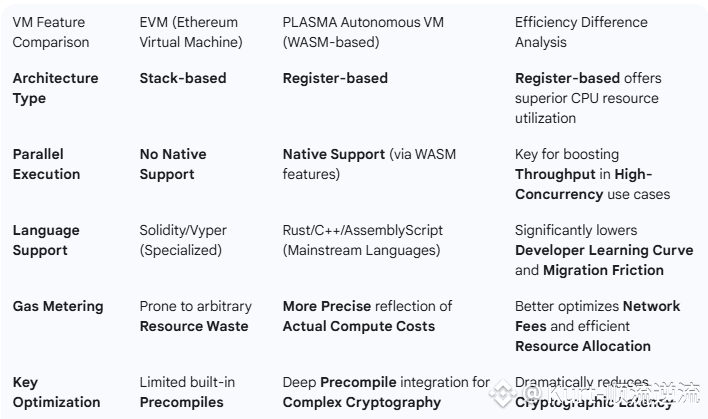
Task: Select the "No Native Support" cell
Action: [x=173, y=164]
